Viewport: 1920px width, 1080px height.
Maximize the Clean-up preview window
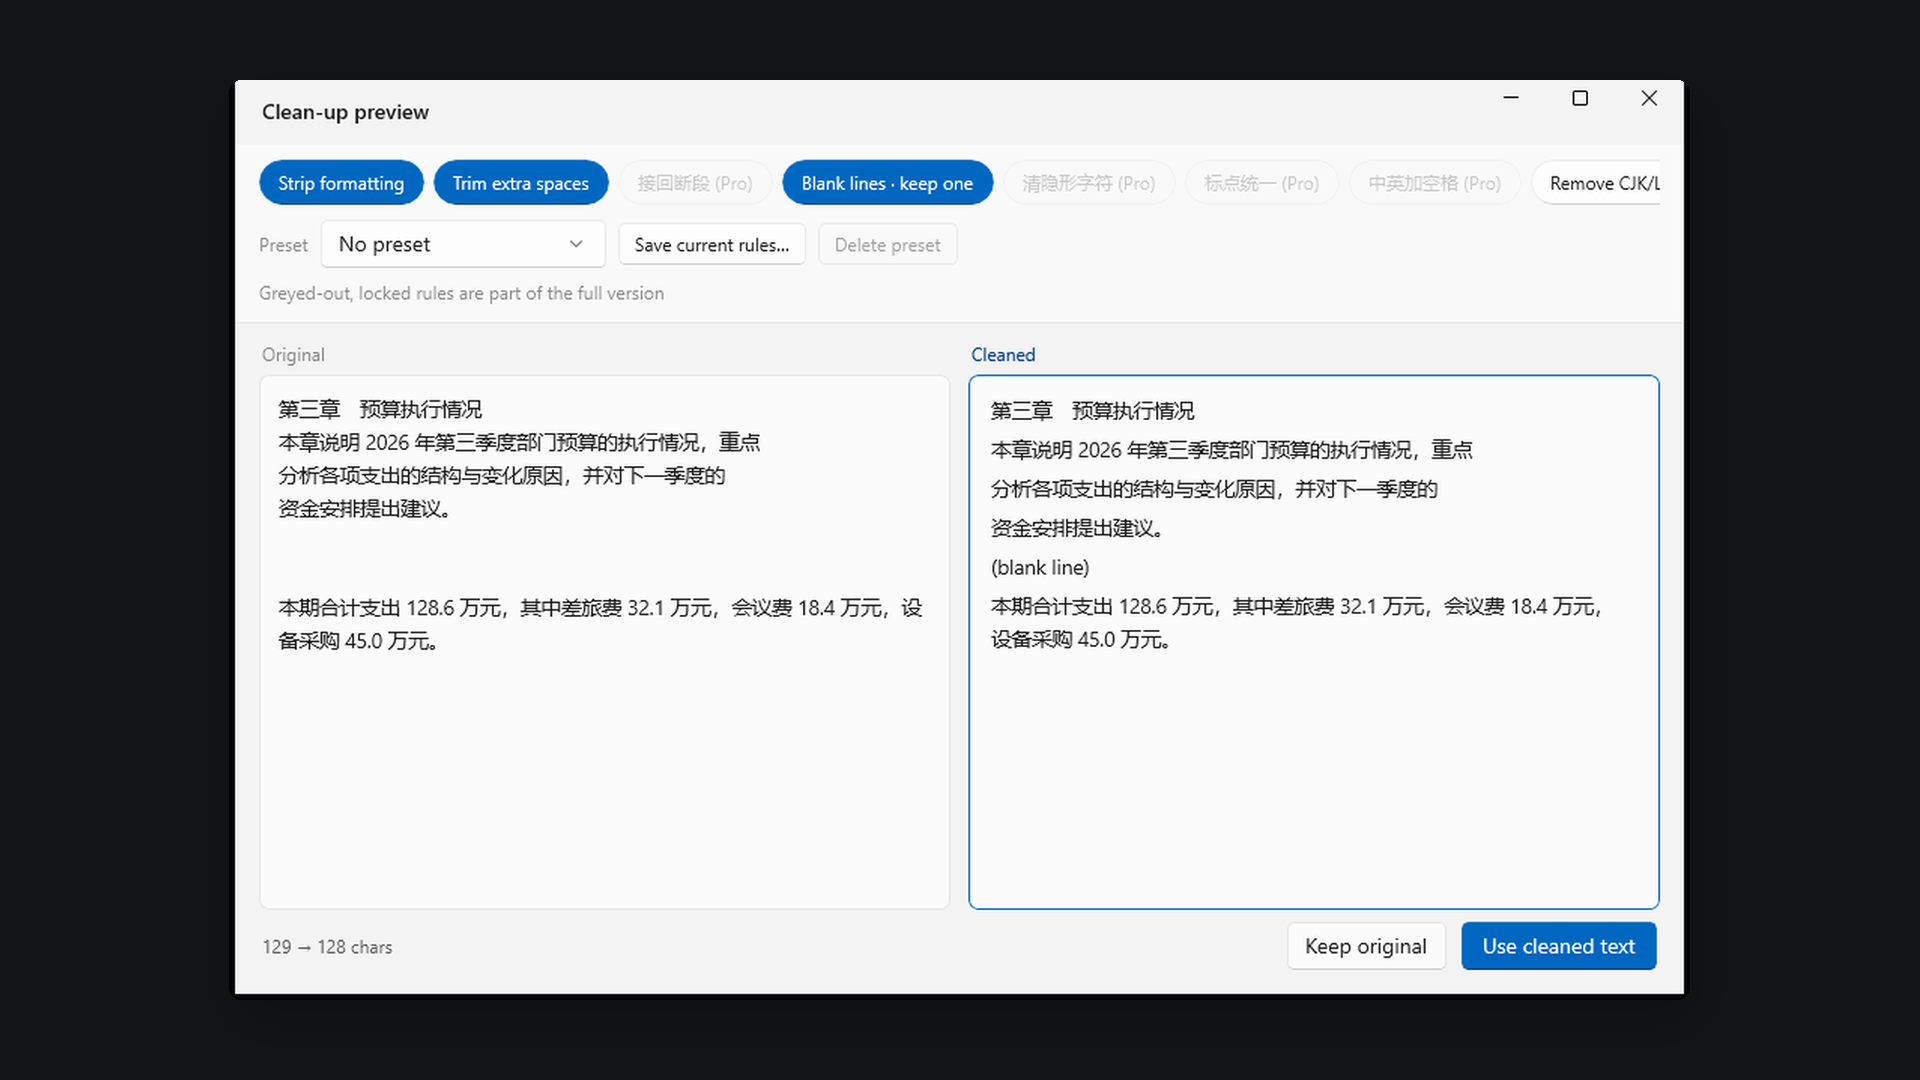1580,98
